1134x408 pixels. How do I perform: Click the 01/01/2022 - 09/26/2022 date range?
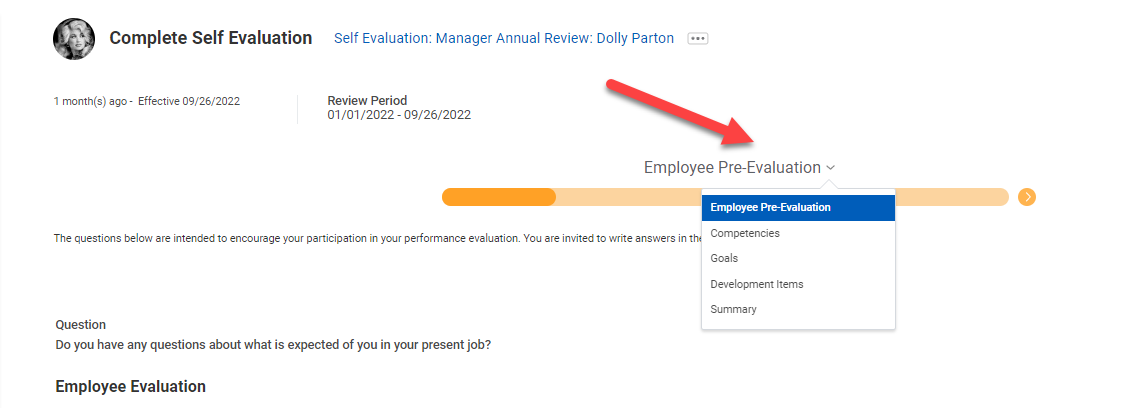tap(399, 114)
